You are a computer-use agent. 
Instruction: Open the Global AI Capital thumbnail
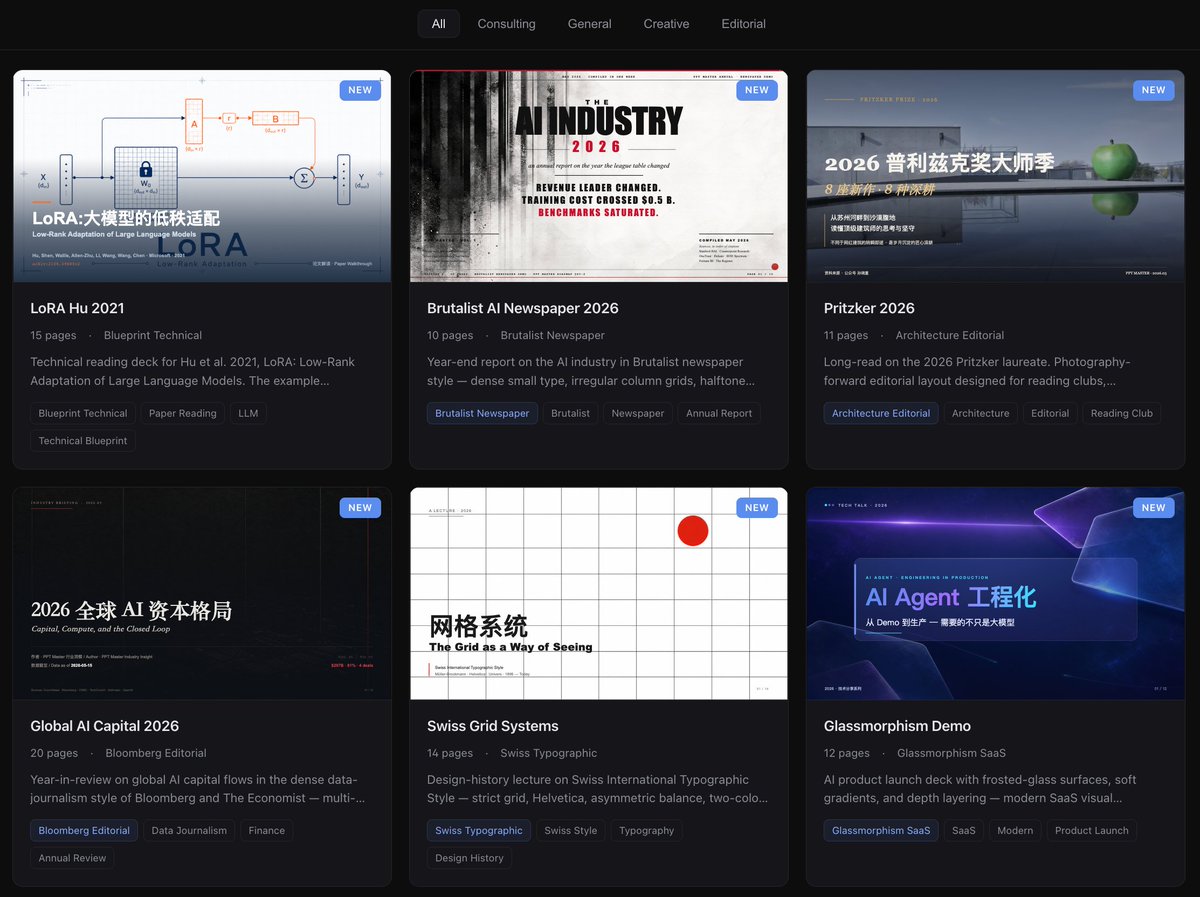[x=202, y=593]
